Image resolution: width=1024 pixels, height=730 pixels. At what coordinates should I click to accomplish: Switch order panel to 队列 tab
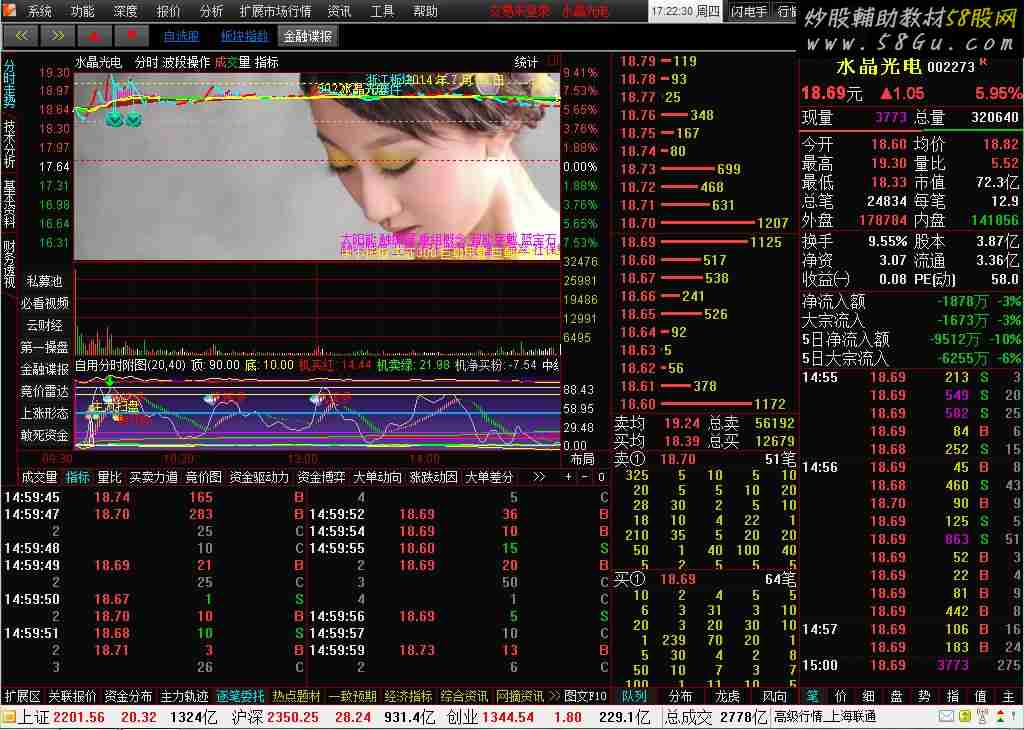(634, 697)
